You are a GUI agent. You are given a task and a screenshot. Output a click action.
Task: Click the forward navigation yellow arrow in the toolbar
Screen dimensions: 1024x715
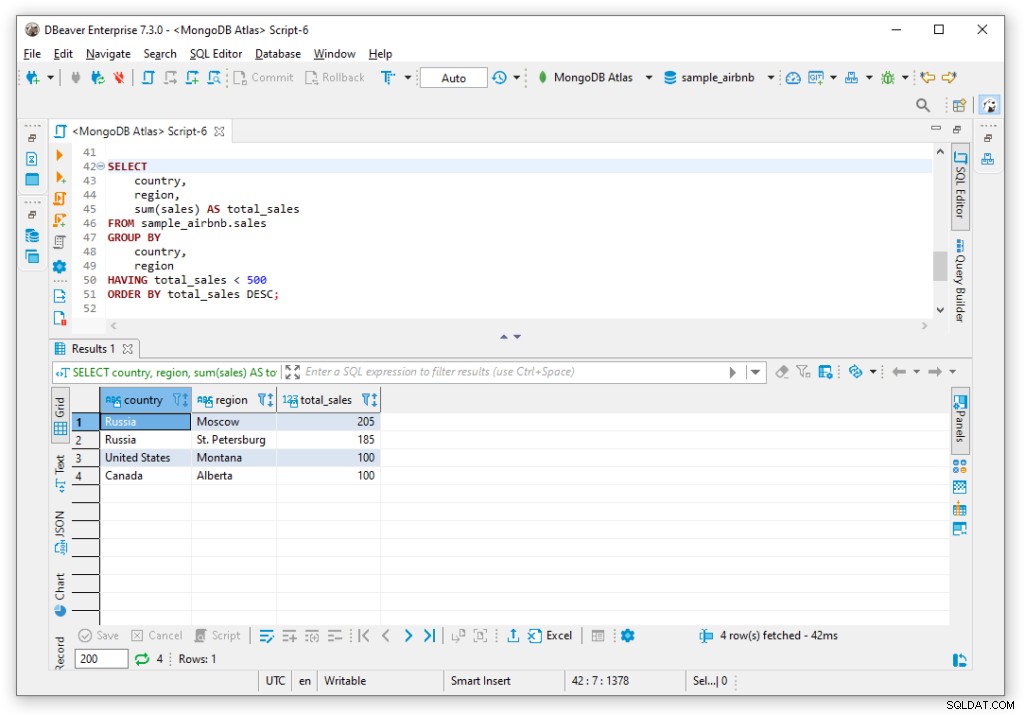(949, 78)
